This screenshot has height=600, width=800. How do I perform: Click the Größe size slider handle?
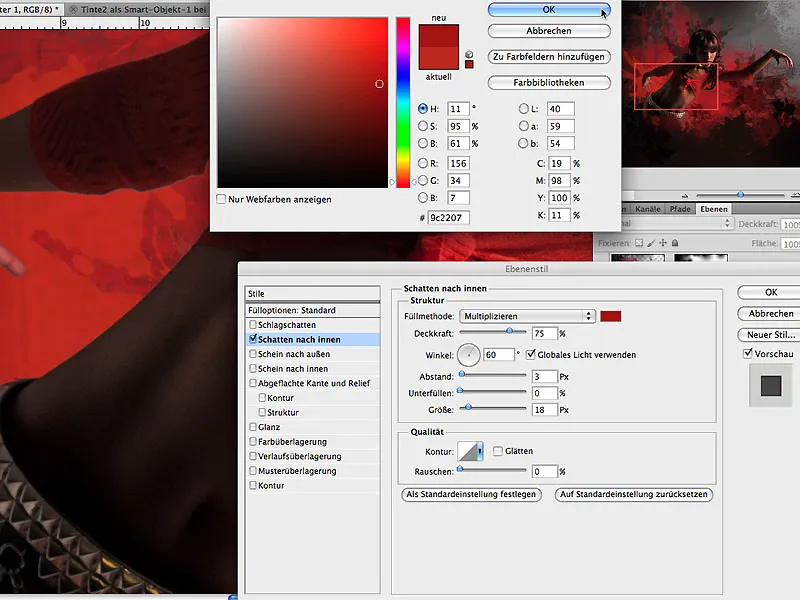coord(468,407)
